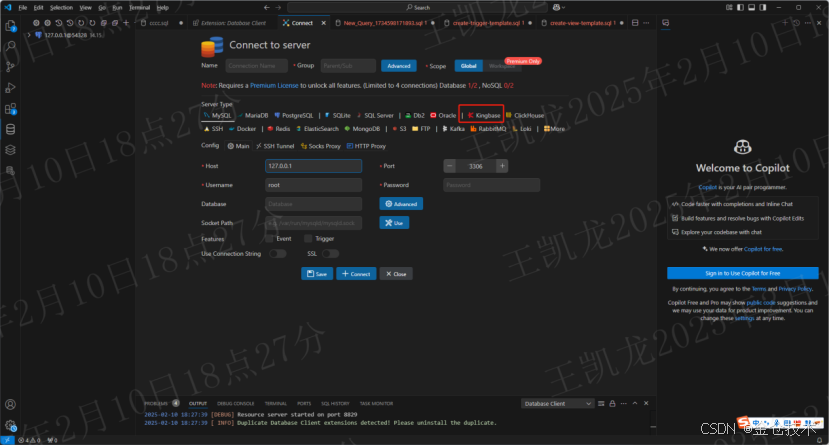Viewport: 829px width, 445px height.
Task: Open the Database explorer sidebar icon
Action: [10, 129]
